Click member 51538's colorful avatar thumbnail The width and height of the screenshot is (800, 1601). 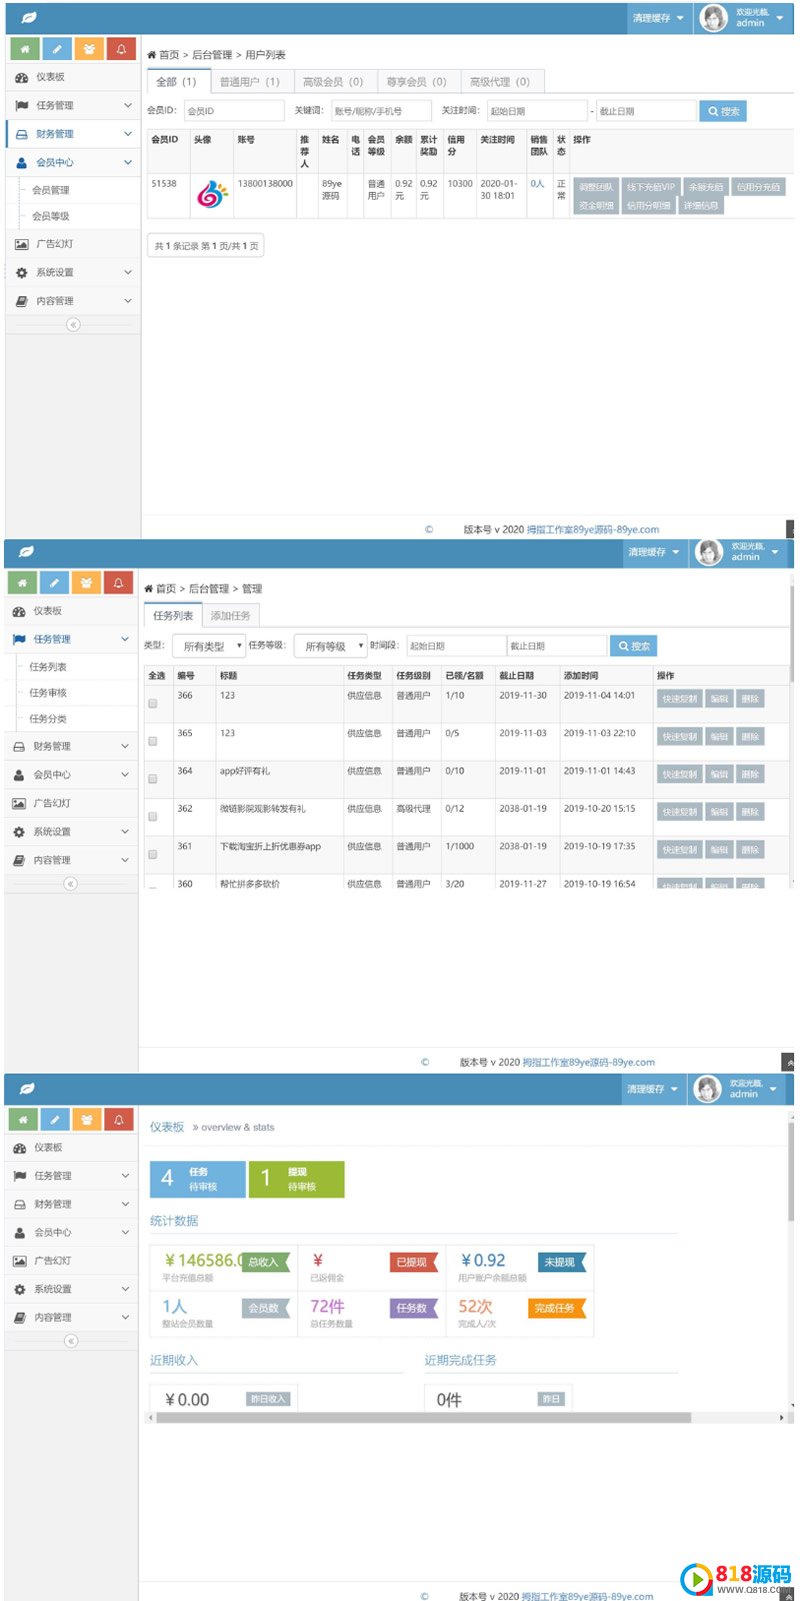point(211,193)
